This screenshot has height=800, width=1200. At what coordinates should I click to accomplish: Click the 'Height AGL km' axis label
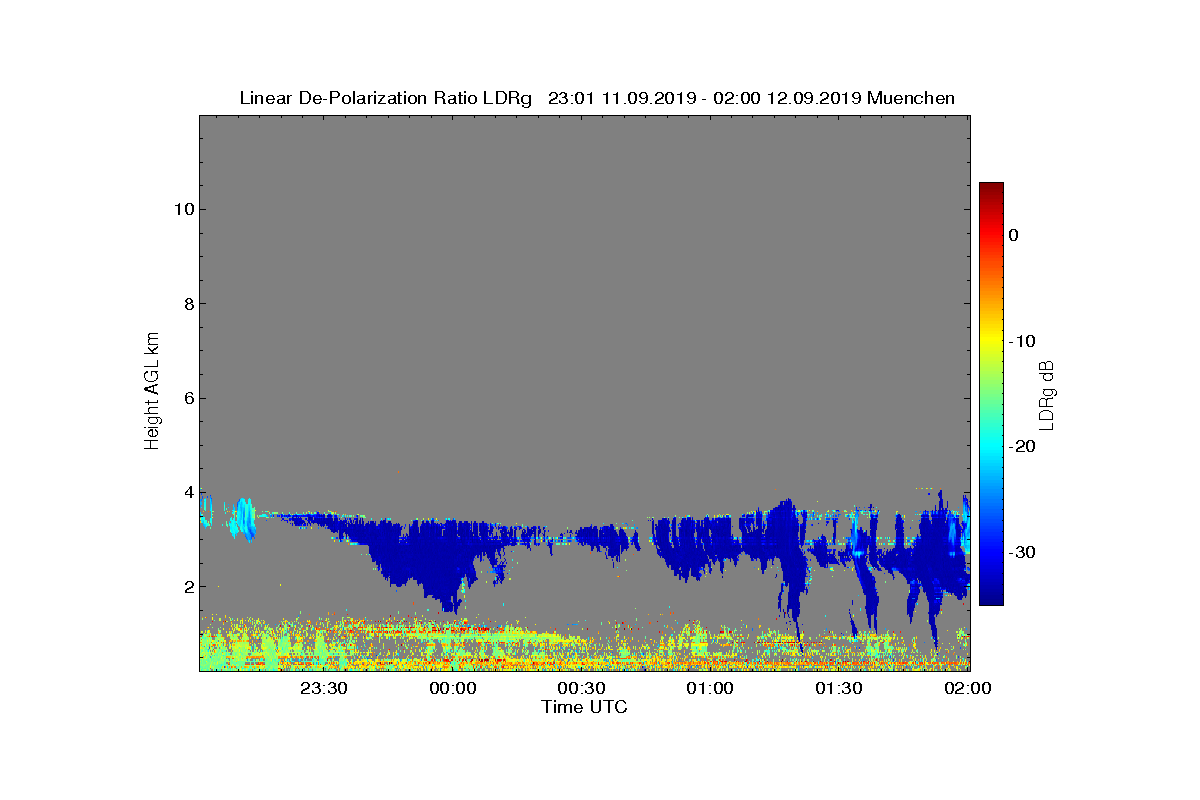tap(152, 391)
